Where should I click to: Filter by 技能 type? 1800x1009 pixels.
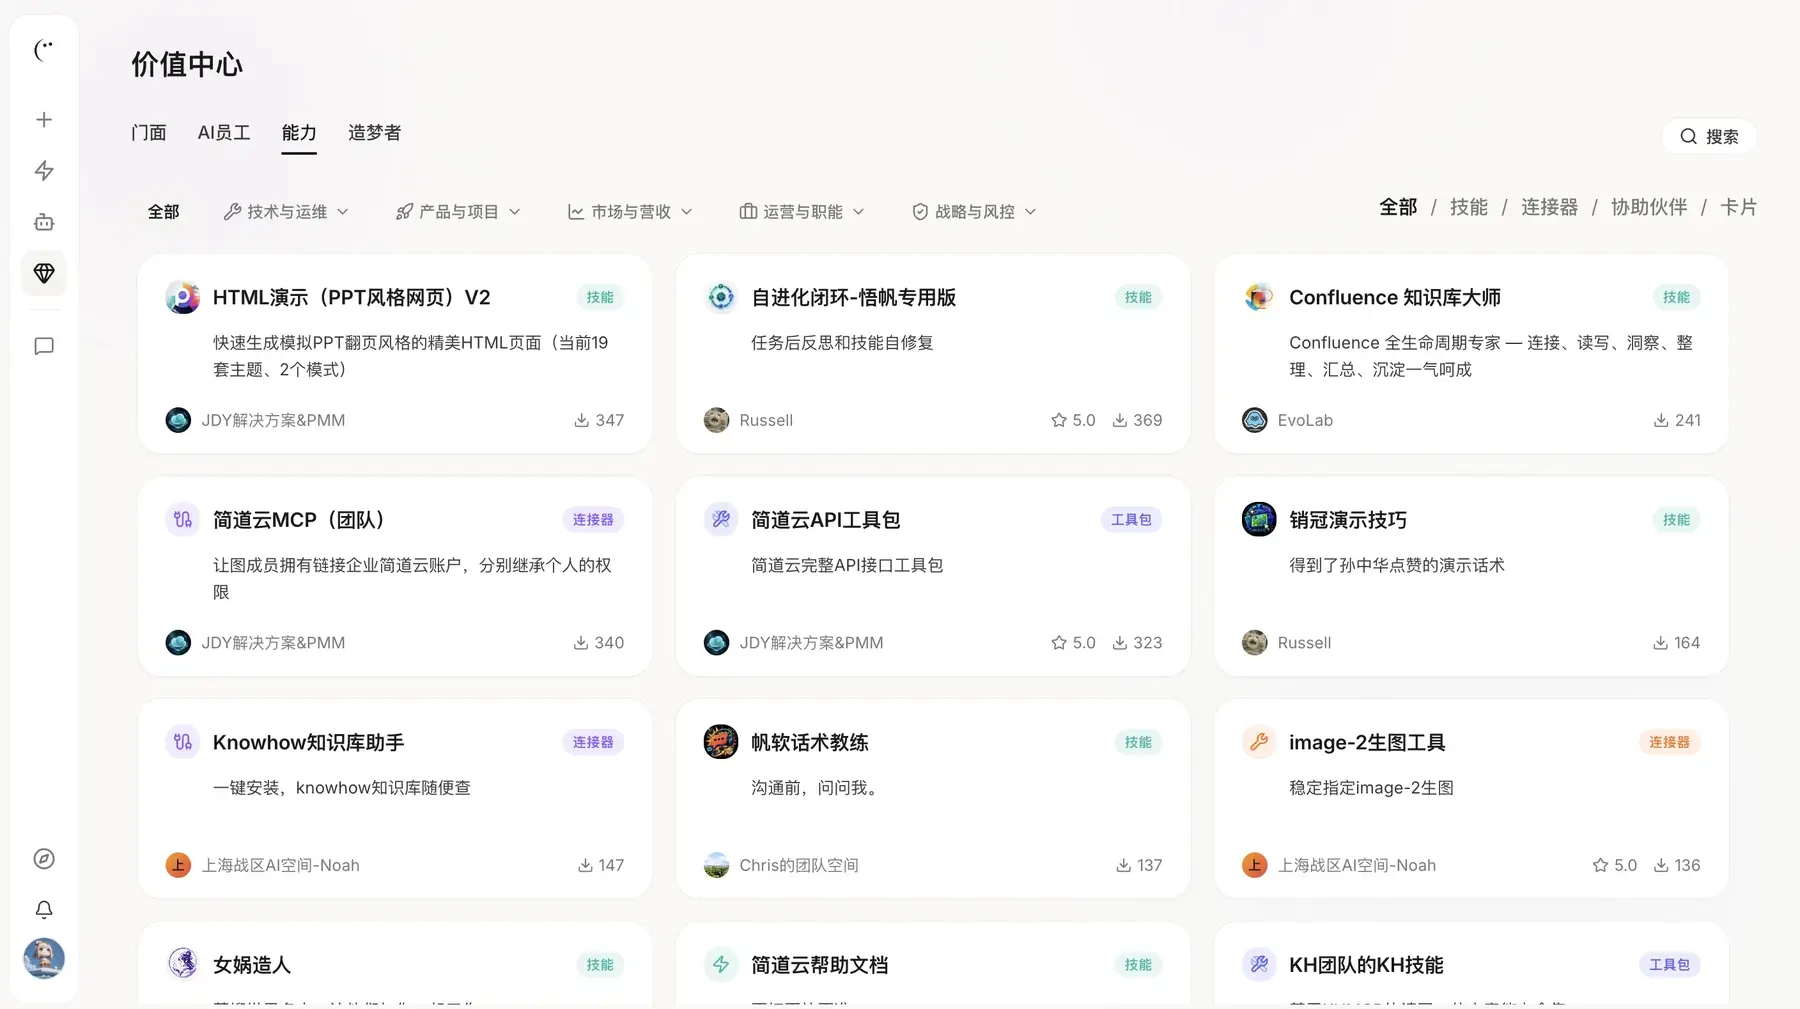coord(1469,207)
